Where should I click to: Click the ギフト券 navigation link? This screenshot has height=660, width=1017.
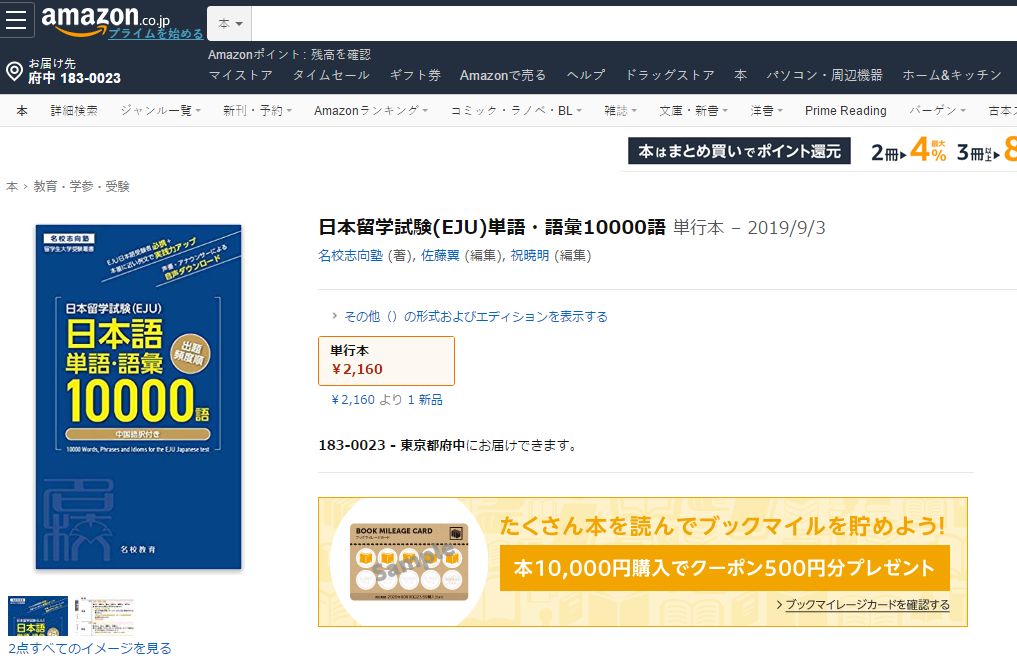tap(415, 75)
